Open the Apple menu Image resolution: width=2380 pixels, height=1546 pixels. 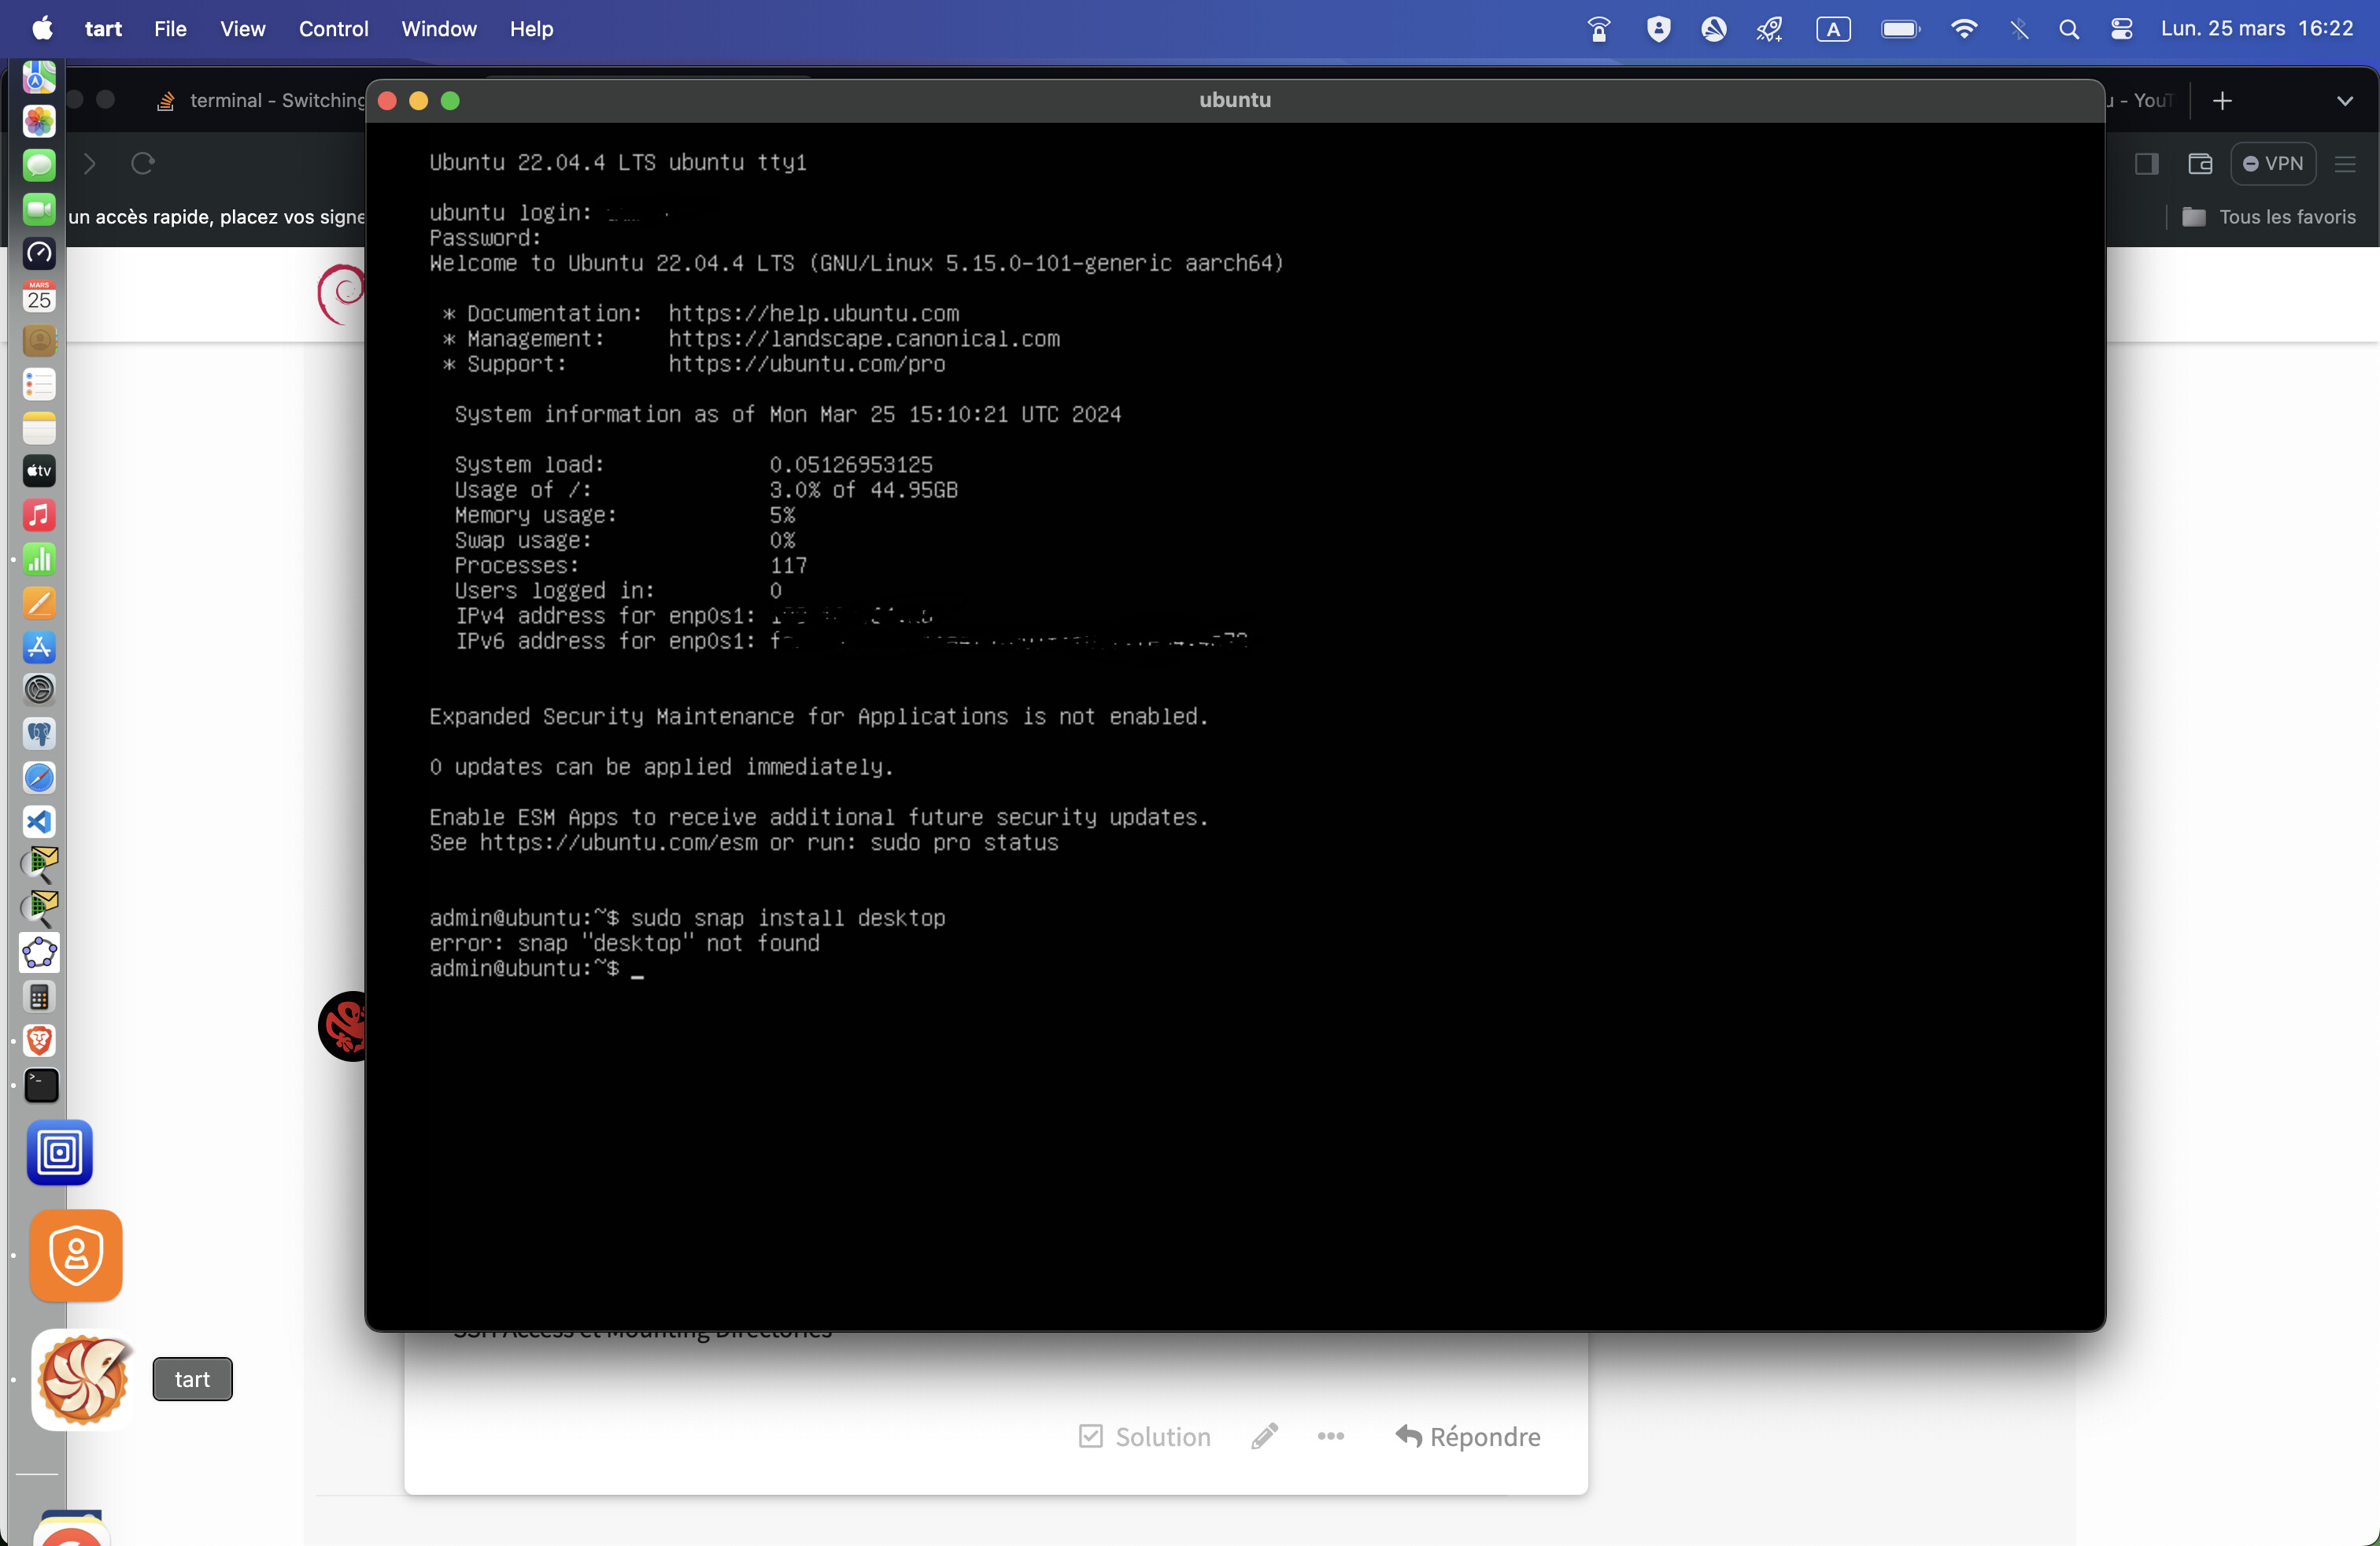(x=42, y=29)
